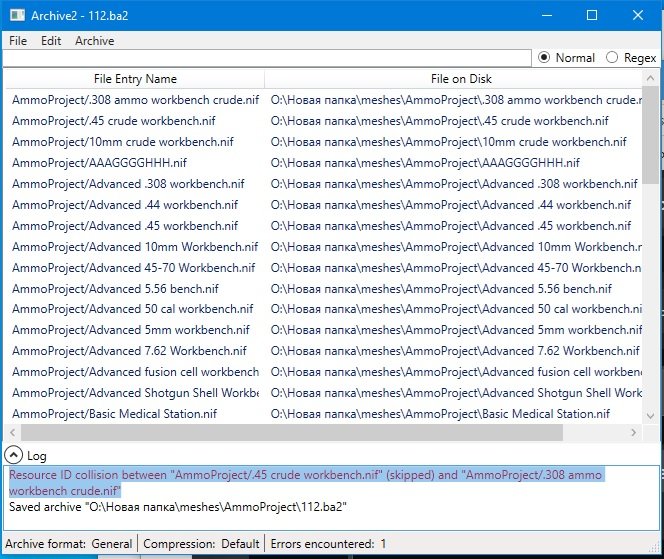Screen dimensions: 664x559
Task: Open the Edit menu
Action: pos(51,41)
